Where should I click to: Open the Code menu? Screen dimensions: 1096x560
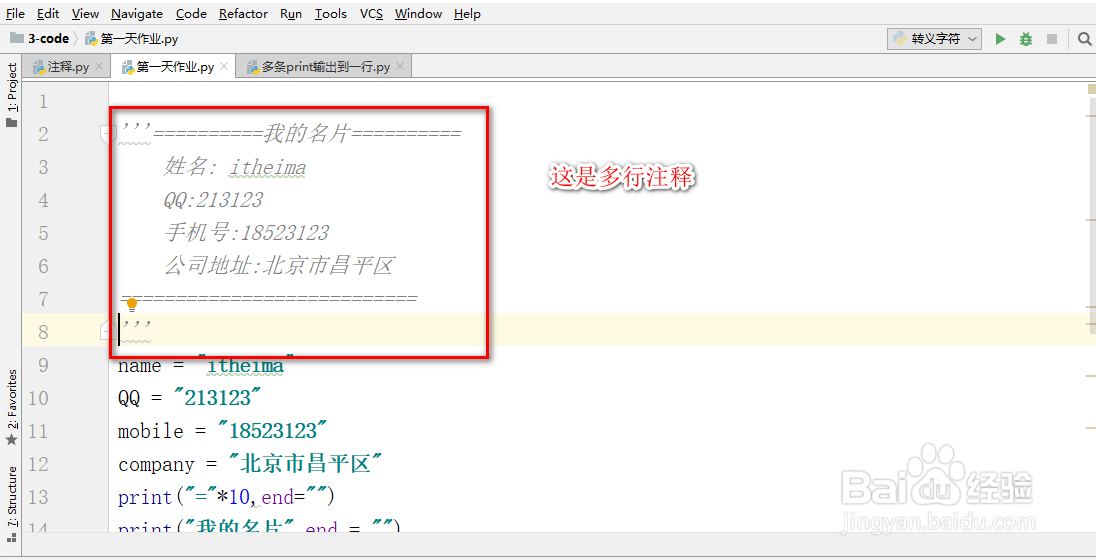click(191, 13)
